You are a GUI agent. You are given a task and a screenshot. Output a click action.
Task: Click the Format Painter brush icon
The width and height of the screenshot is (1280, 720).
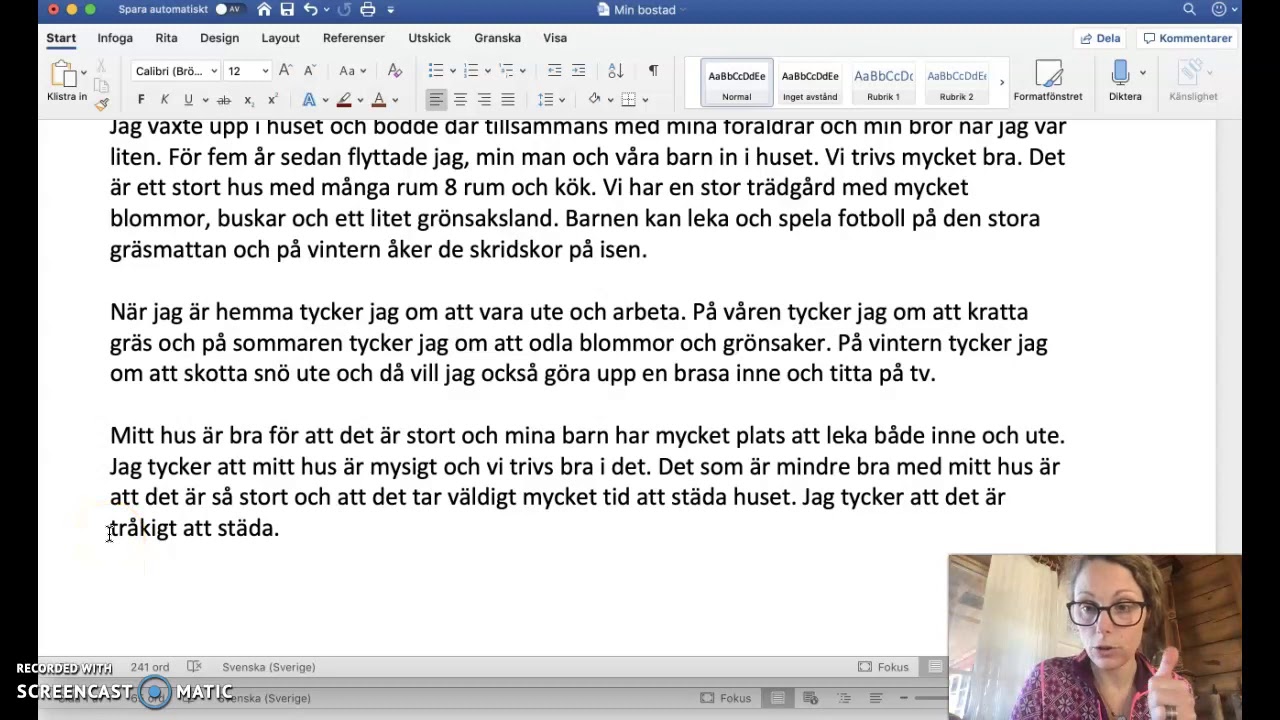pos(101,104)
